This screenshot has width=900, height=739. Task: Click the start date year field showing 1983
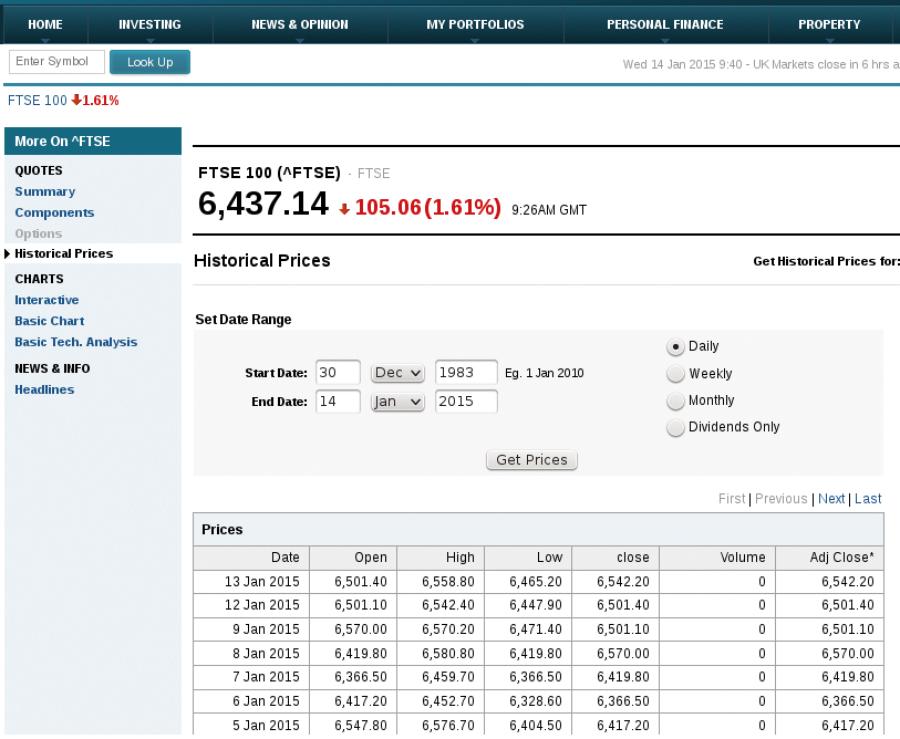click(x=466, y=372)
